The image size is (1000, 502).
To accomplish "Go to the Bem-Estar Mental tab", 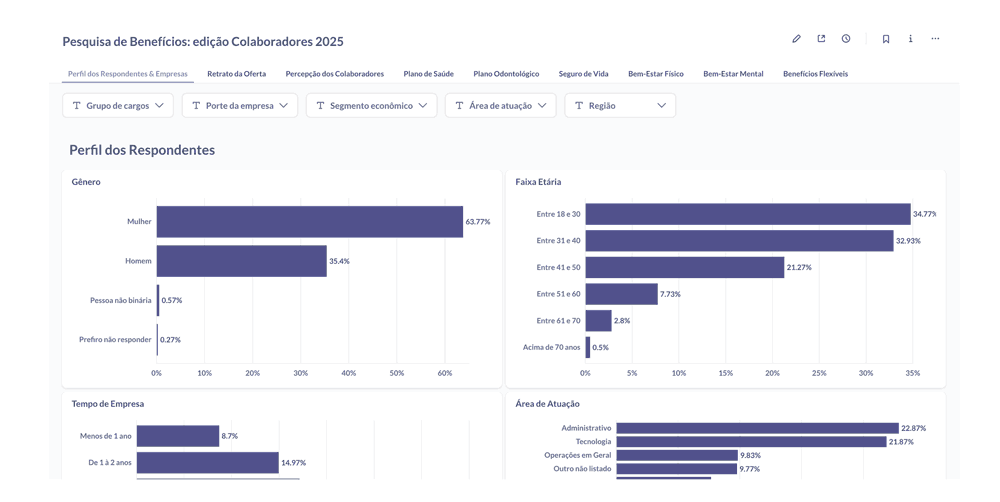I will pos(733,74).
